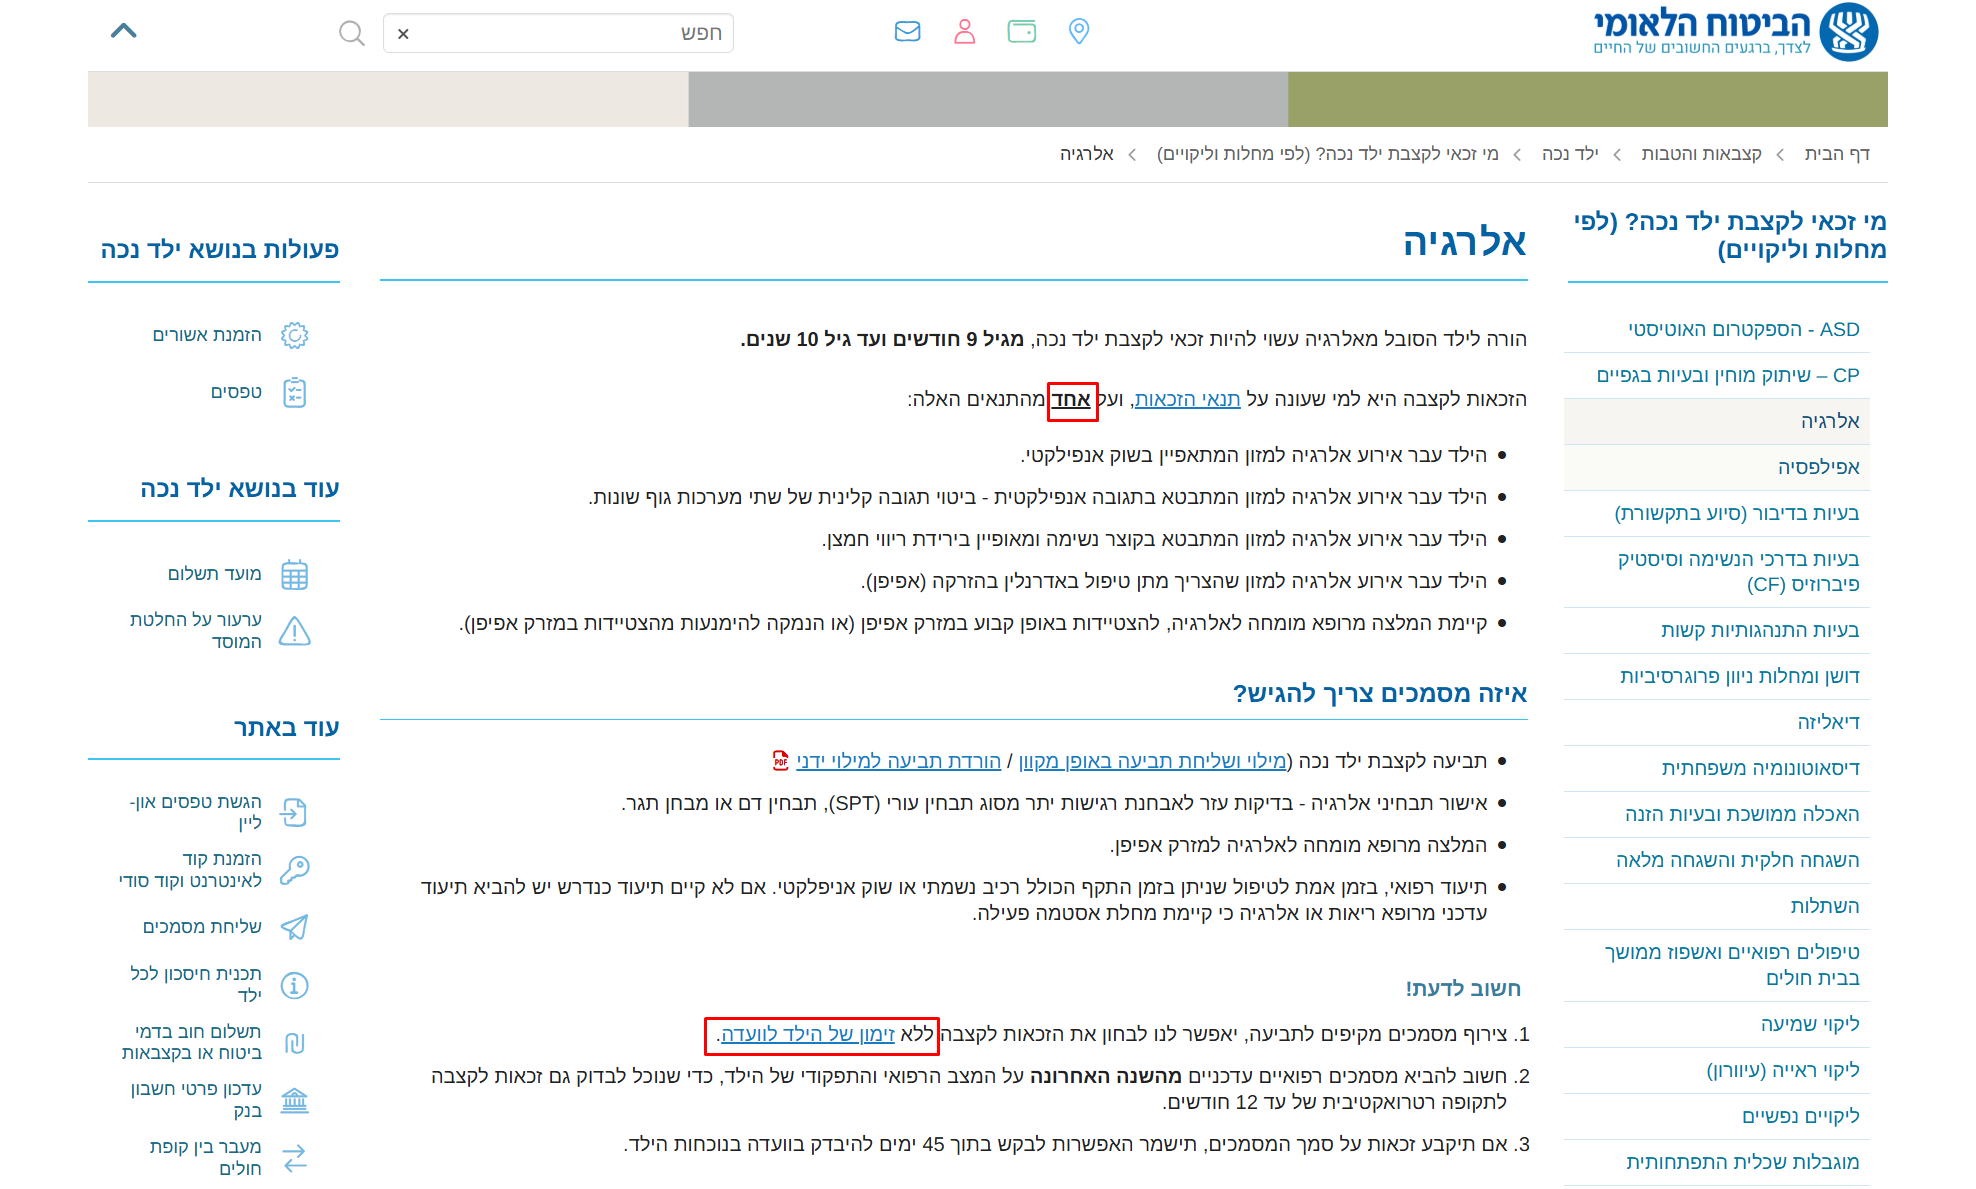Image resolution: width=1976 pixels, height=1189 pixels.
Task: Click the זימון של הילד לוועדה link
Action: click(808, 1034)
